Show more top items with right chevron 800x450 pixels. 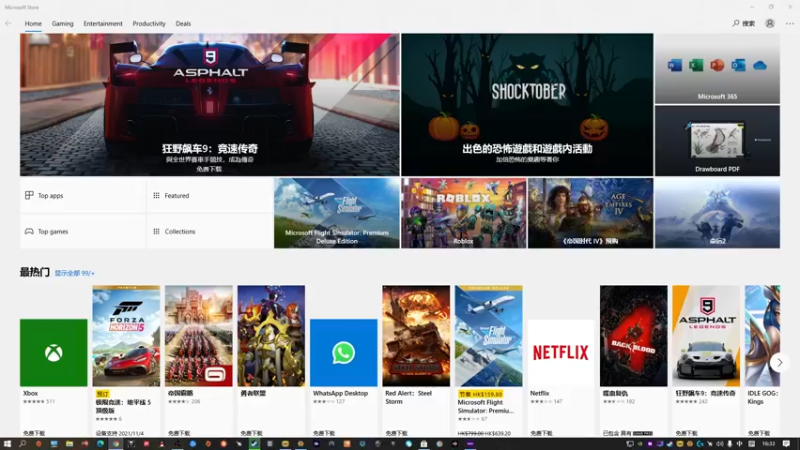pos(780,362)
